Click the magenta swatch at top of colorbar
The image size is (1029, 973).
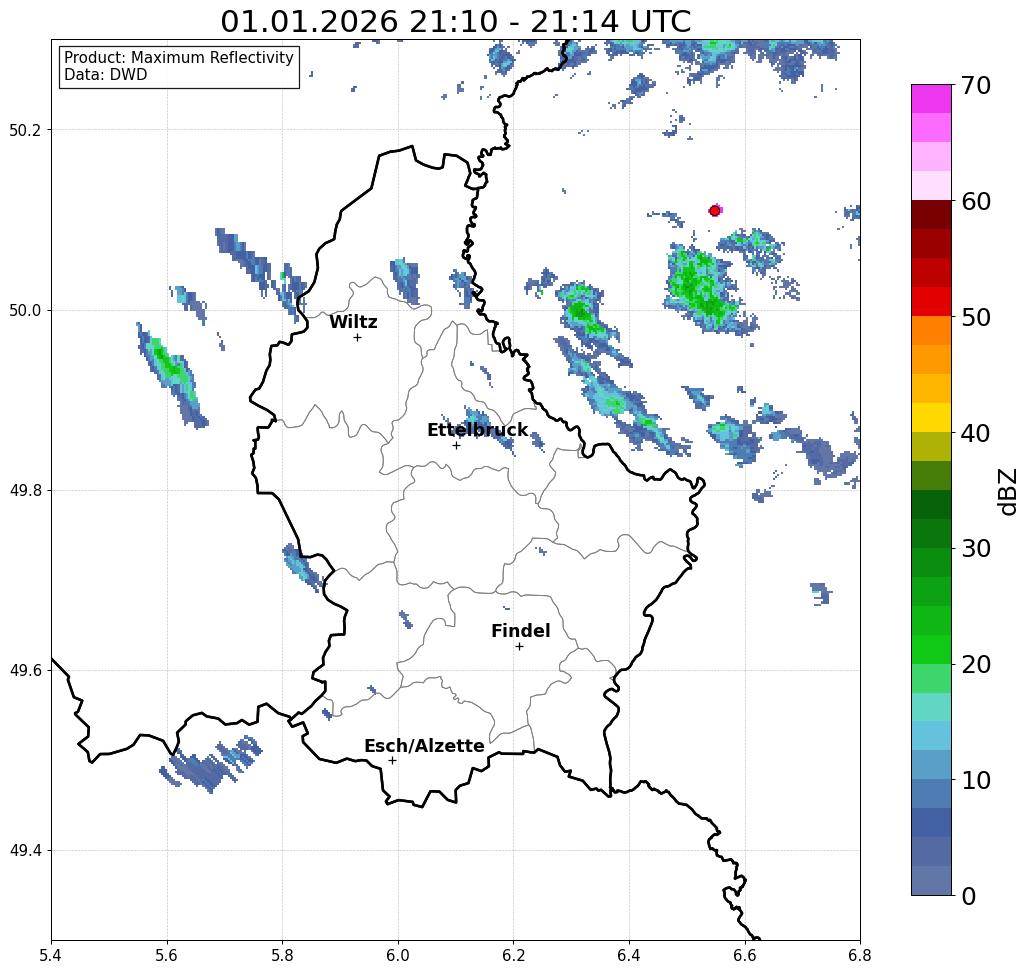click(x=931, y=99)
